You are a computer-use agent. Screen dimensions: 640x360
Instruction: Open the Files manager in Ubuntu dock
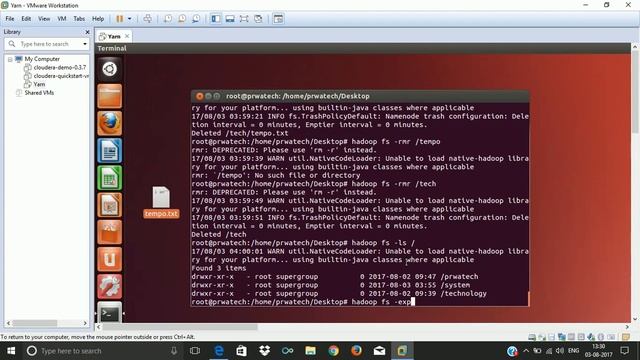click(109, 96)
